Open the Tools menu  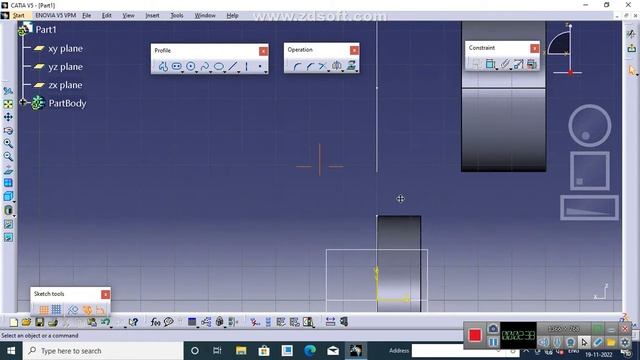pyautogui.click(x=177, y=16)
